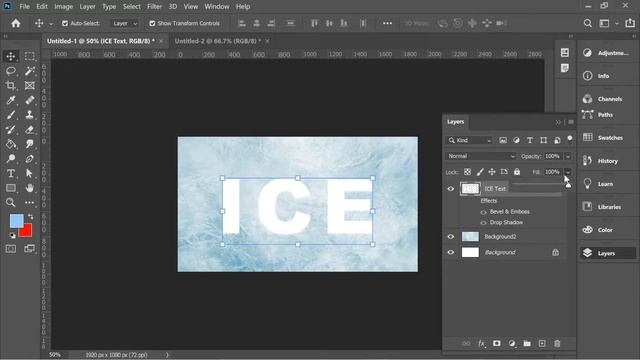The width and height of the screenshot is (640, 360).
Task: Open the Kind filter dropdown
Action: point(469,140)
